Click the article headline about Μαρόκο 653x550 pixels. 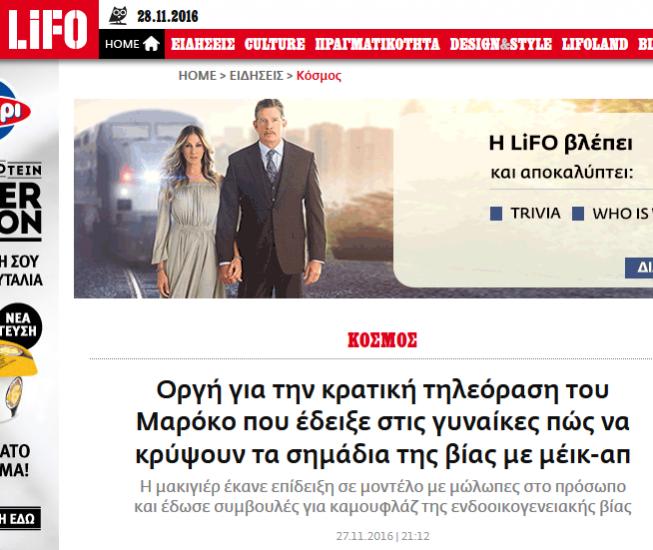coord(382,422)
